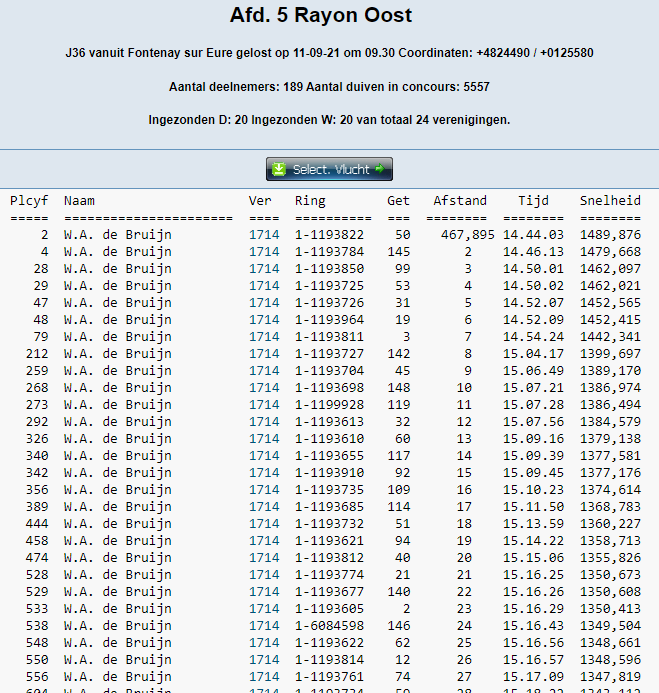The width and height of the screenshot is (659, 693).
Task: Click the Tijd column header
Action: pyautogui.click(x=533, y=201)
